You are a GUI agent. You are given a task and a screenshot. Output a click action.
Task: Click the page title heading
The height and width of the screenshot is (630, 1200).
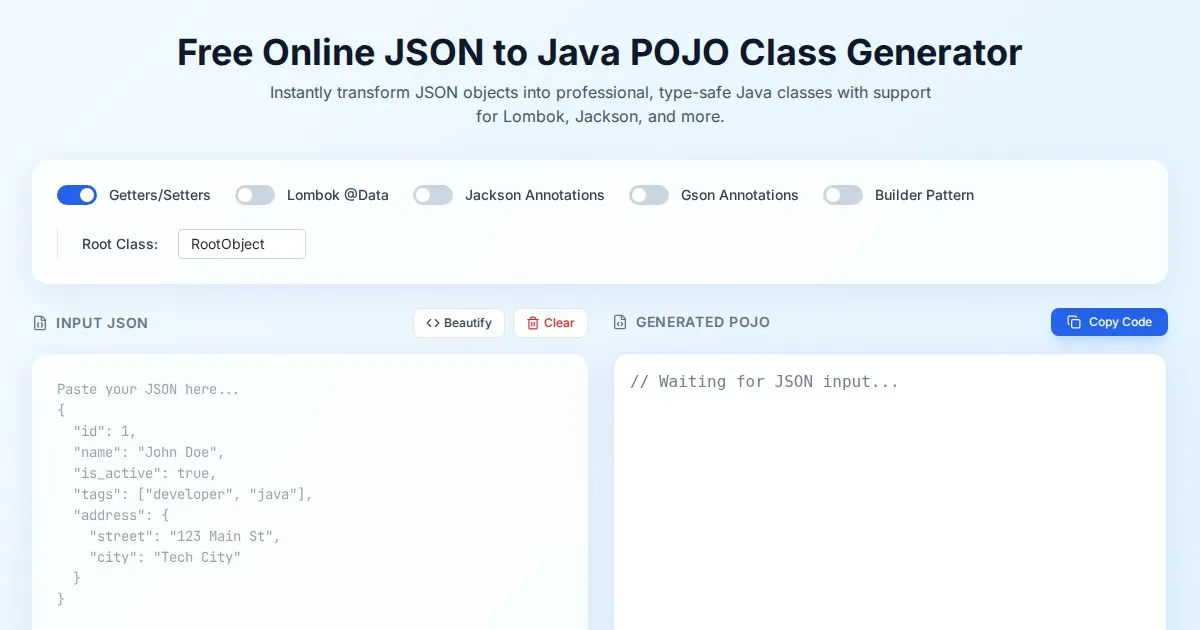pyautogui.click(x=600, y=52)
